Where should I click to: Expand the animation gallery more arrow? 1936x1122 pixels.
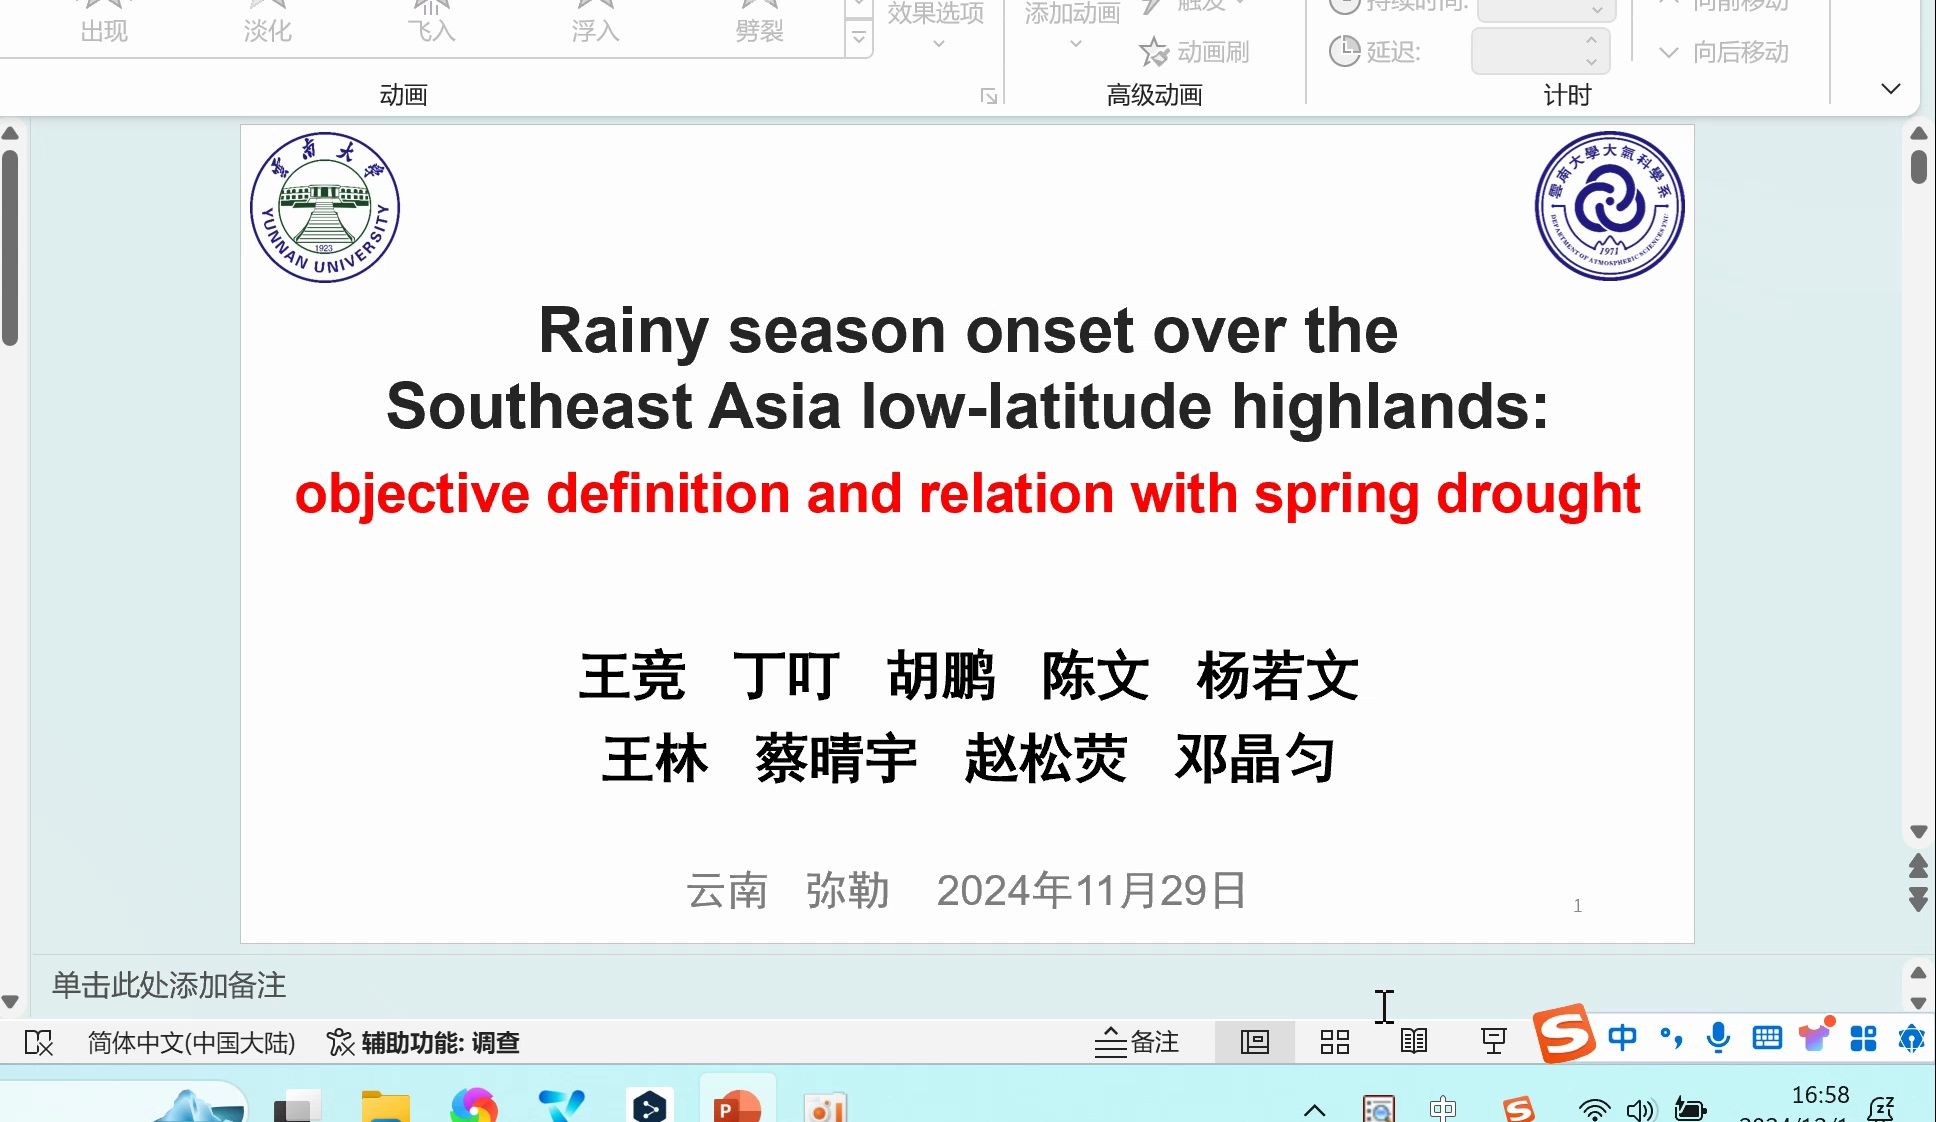pyautogui.click(x=858, y=38)
